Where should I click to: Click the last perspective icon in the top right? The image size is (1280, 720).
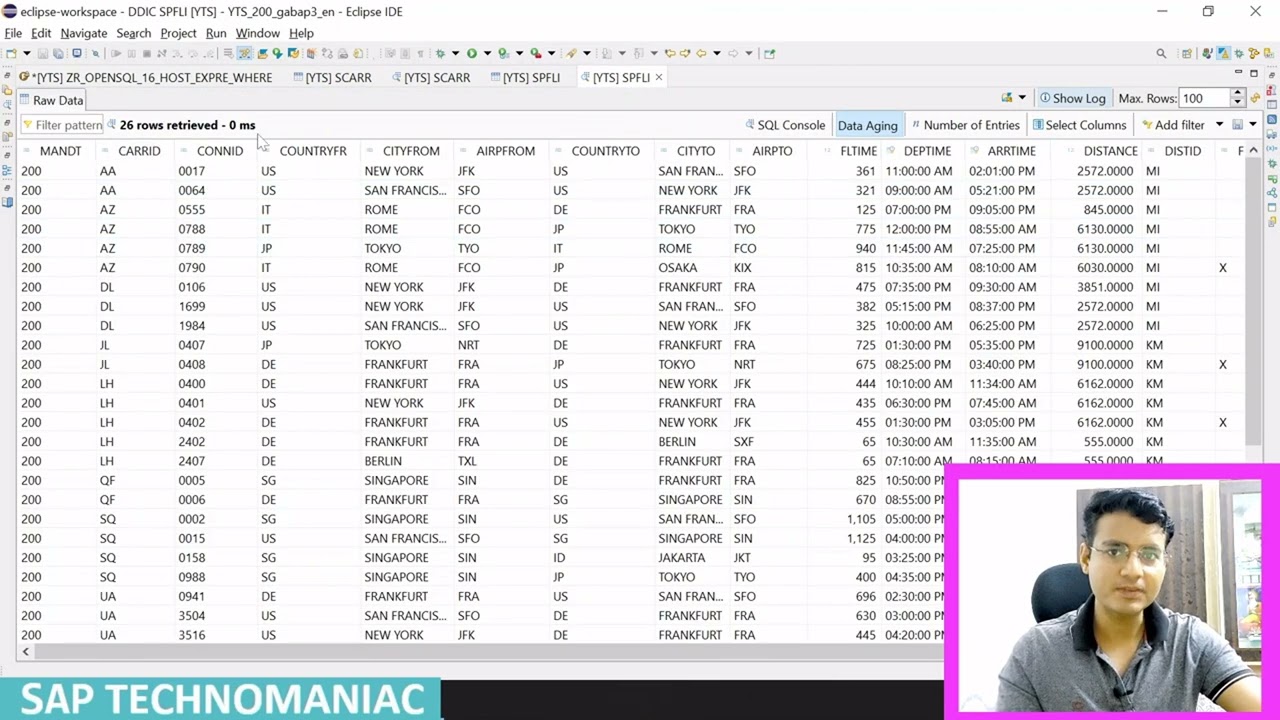(1269, 54)
